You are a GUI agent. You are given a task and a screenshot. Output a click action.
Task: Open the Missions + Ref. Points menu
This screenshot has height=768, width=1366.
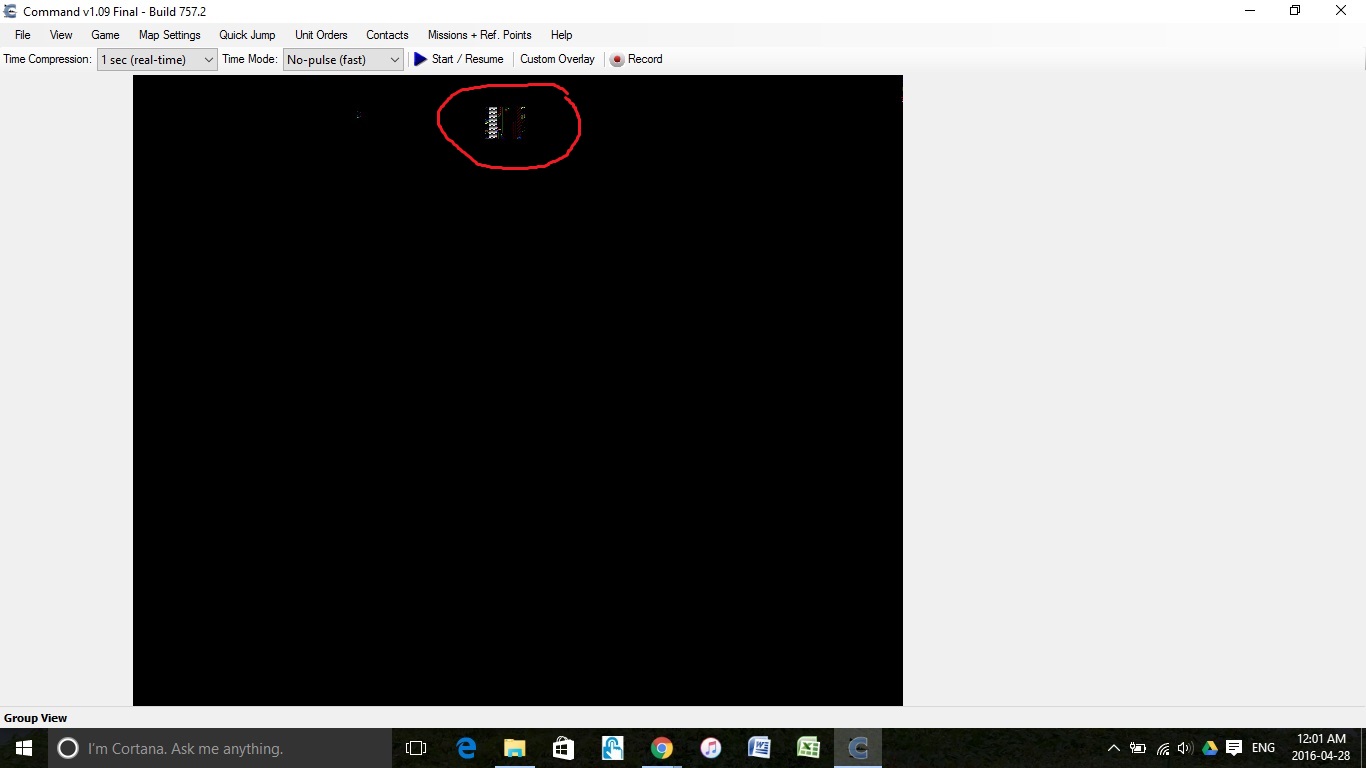coord(480,35)
